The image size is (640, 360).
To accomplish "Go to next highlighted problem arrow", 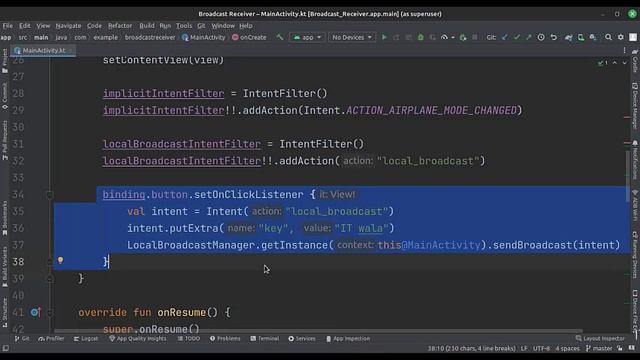I will (x=624, y=63).
